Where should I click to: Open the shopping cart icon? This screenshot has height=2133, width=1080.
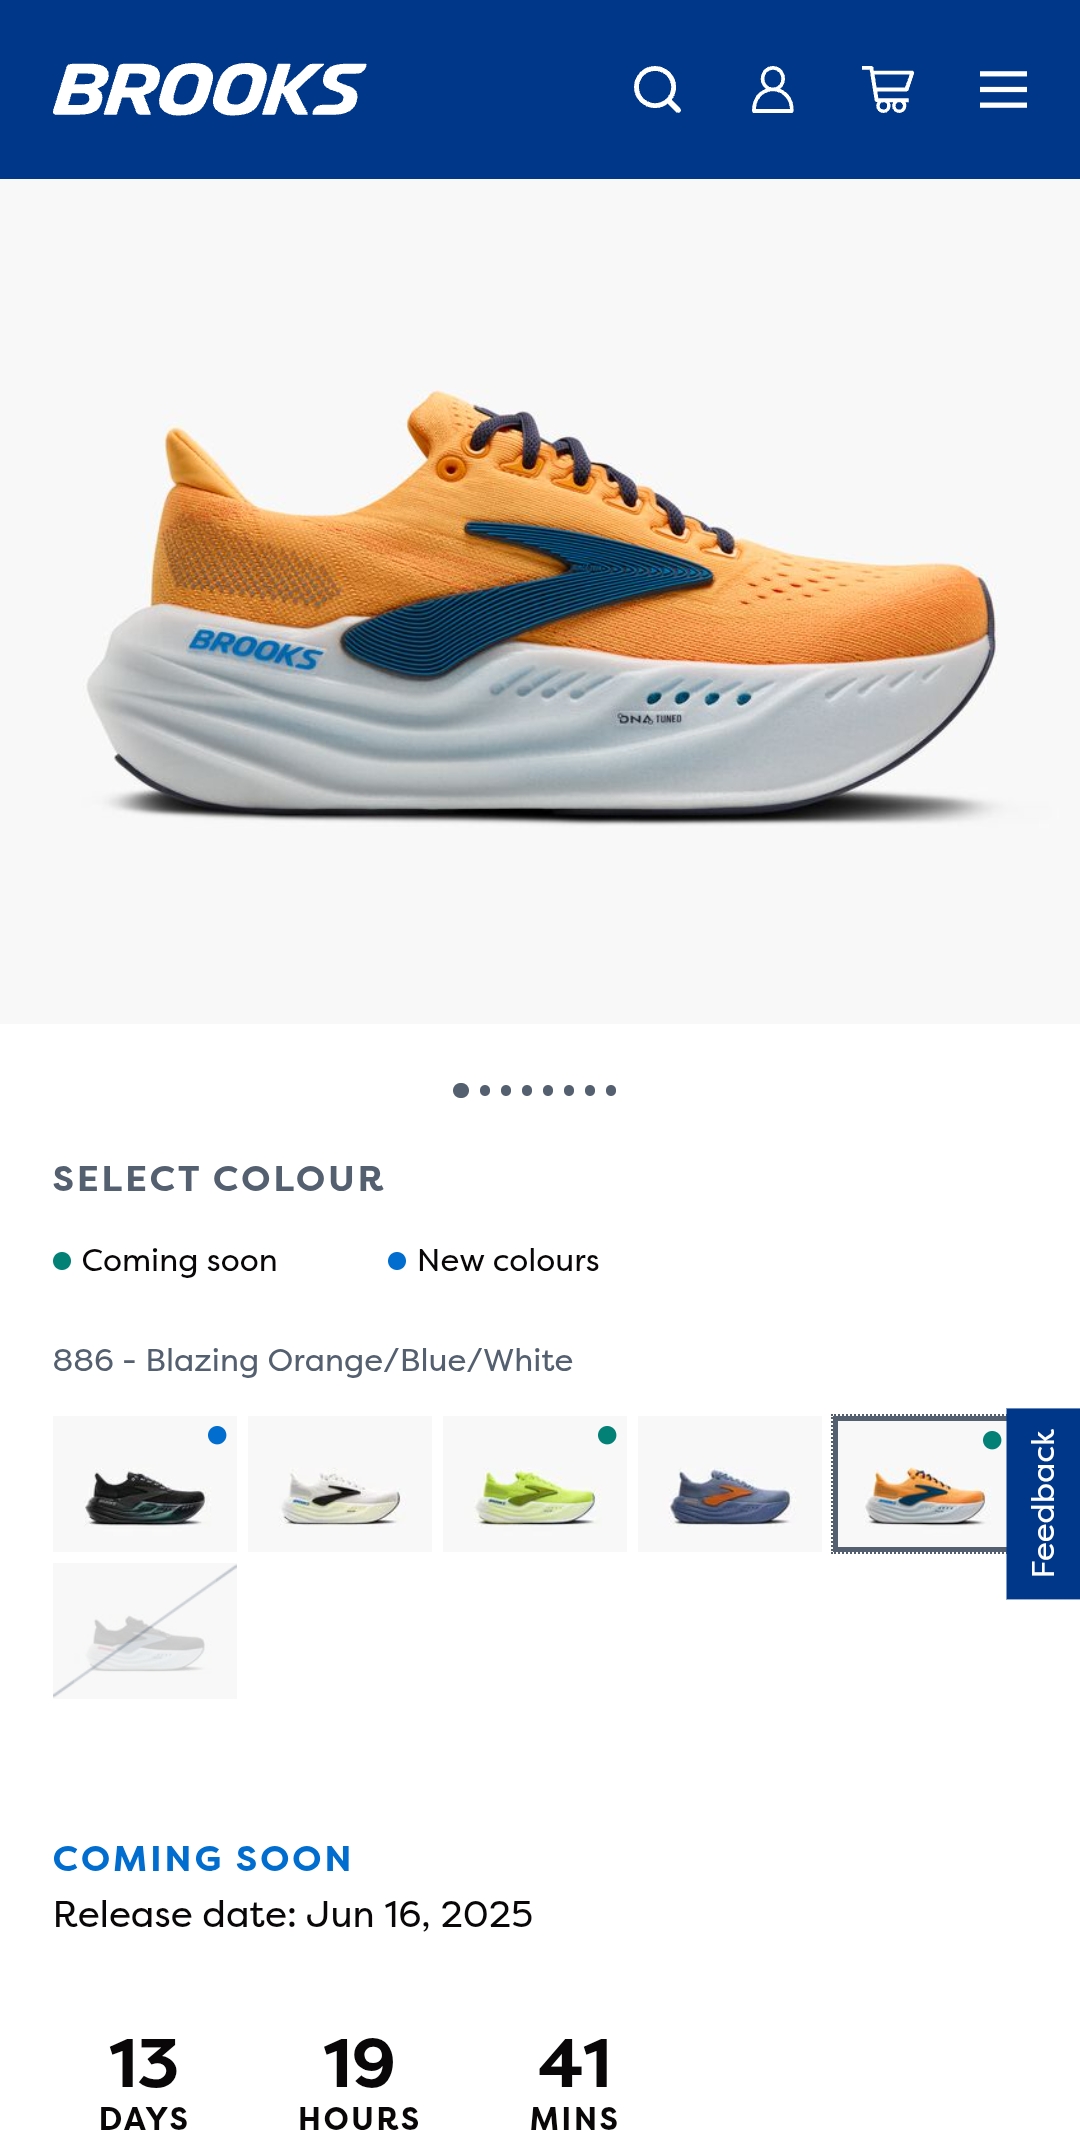(x=888, y=90)
